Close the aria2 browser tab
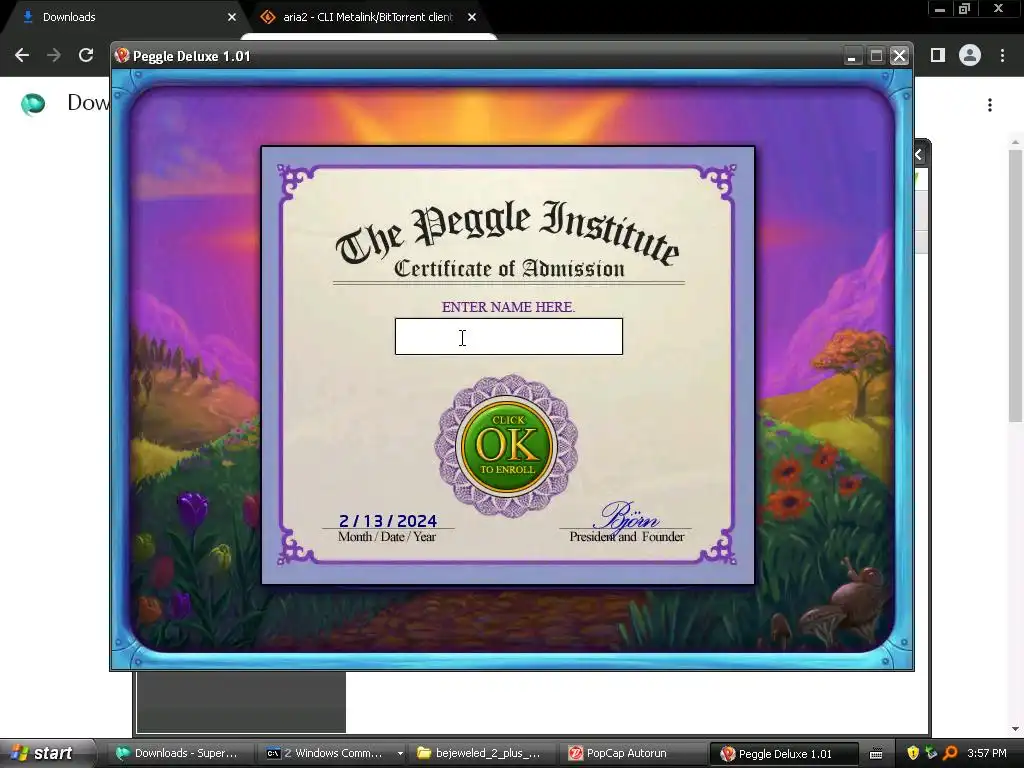The width and height of the screenshot is (1024, 768). coord(472,17)
